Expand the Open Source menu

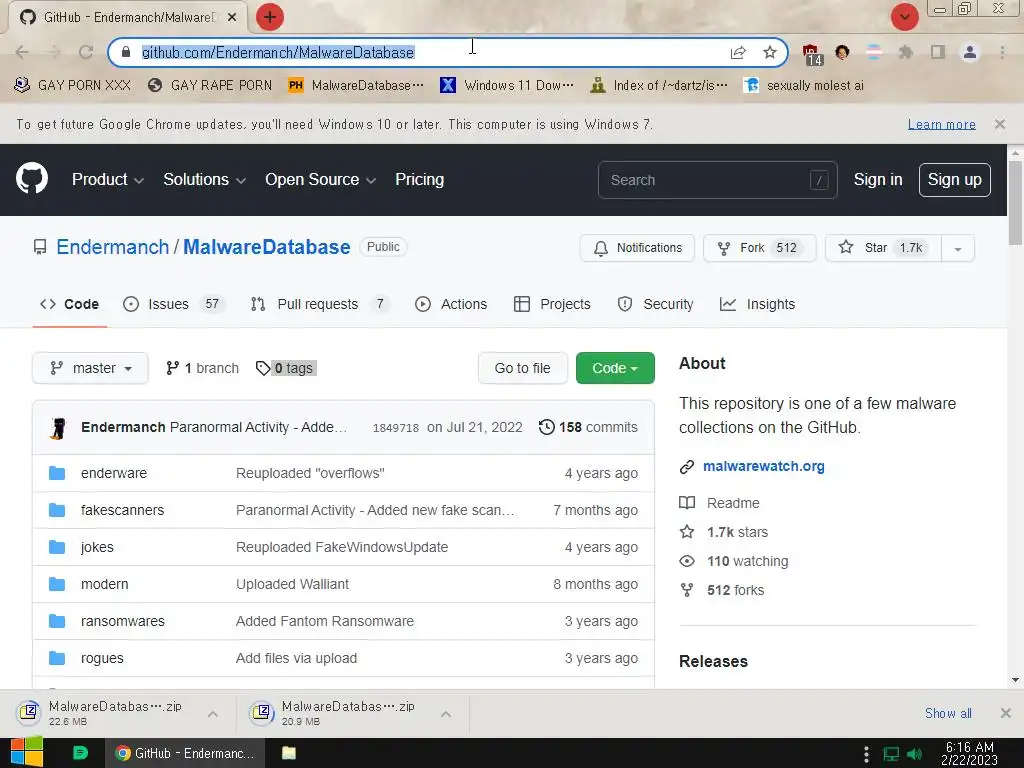point(320,180)
